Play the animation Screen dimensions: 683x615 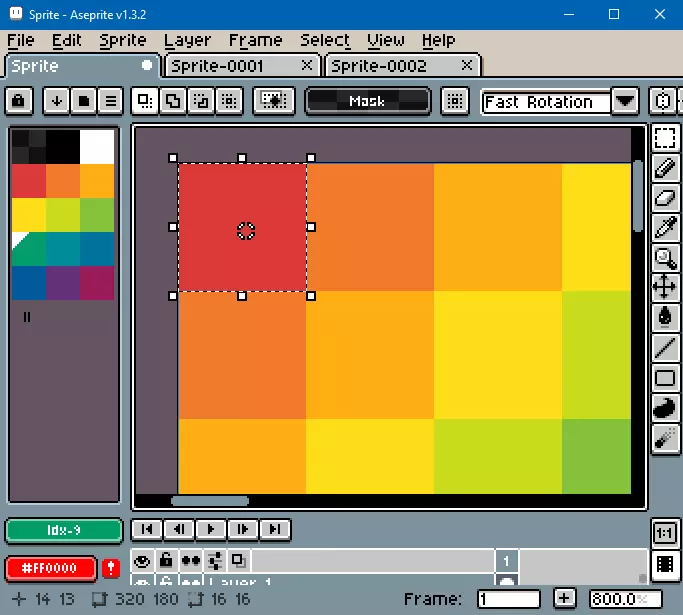click(211, 529)
